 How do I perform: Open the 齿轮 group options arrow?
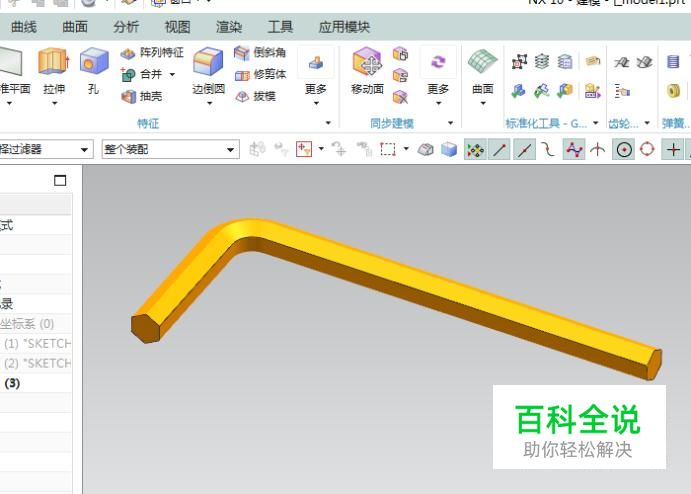pos(647,123)
